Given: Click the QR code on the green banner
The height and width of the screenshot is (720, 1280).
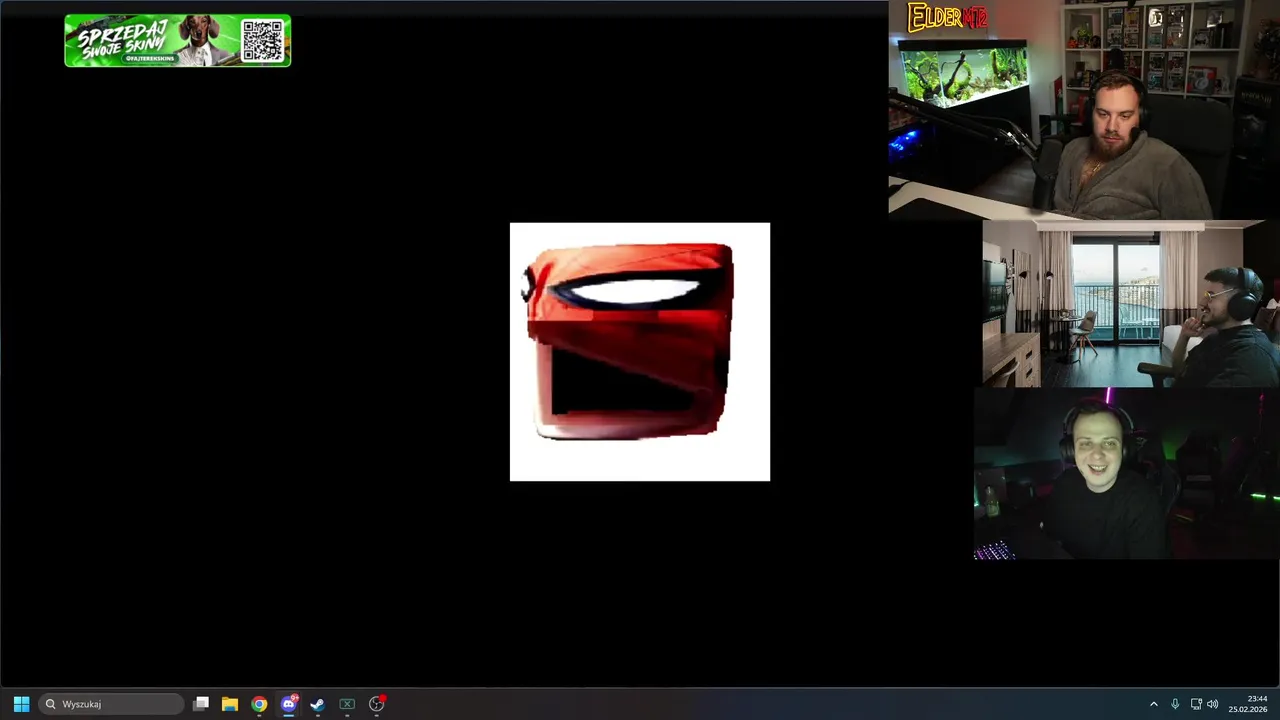Looking at the screenshot, I should tap(262, 40).
